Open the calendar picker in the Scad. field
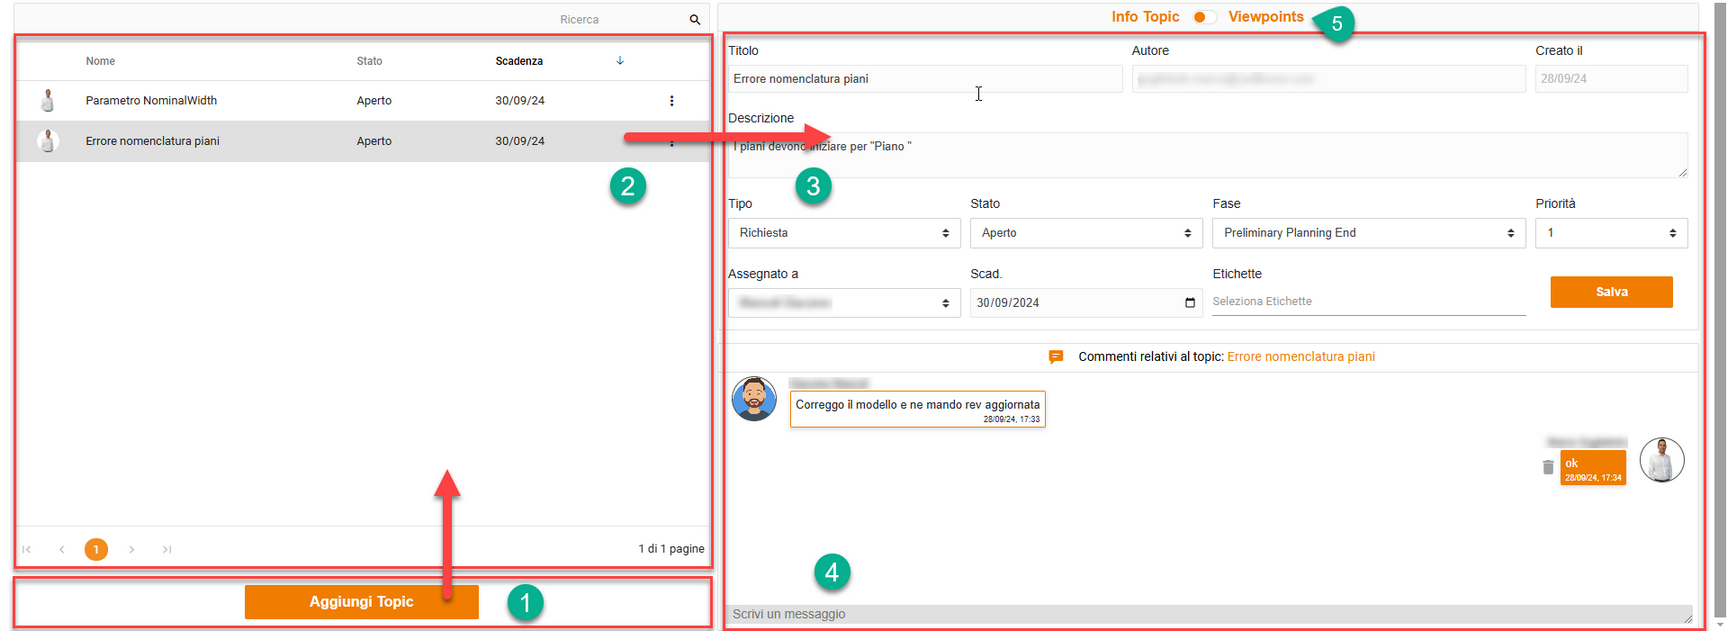This screenshot has width=1728, height=631. pos(1190,303)
